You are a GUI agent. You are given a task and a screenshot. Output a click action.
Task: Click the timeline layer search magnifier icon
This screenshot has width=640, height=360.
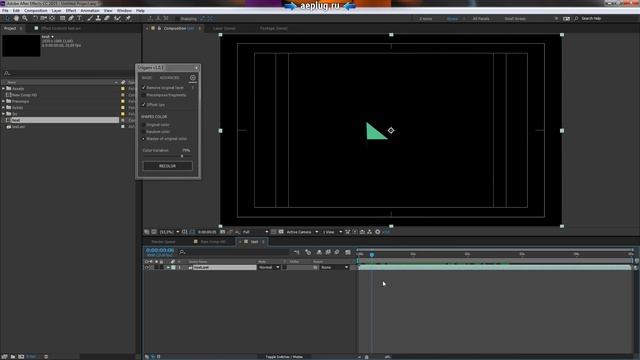coord(182,252)
